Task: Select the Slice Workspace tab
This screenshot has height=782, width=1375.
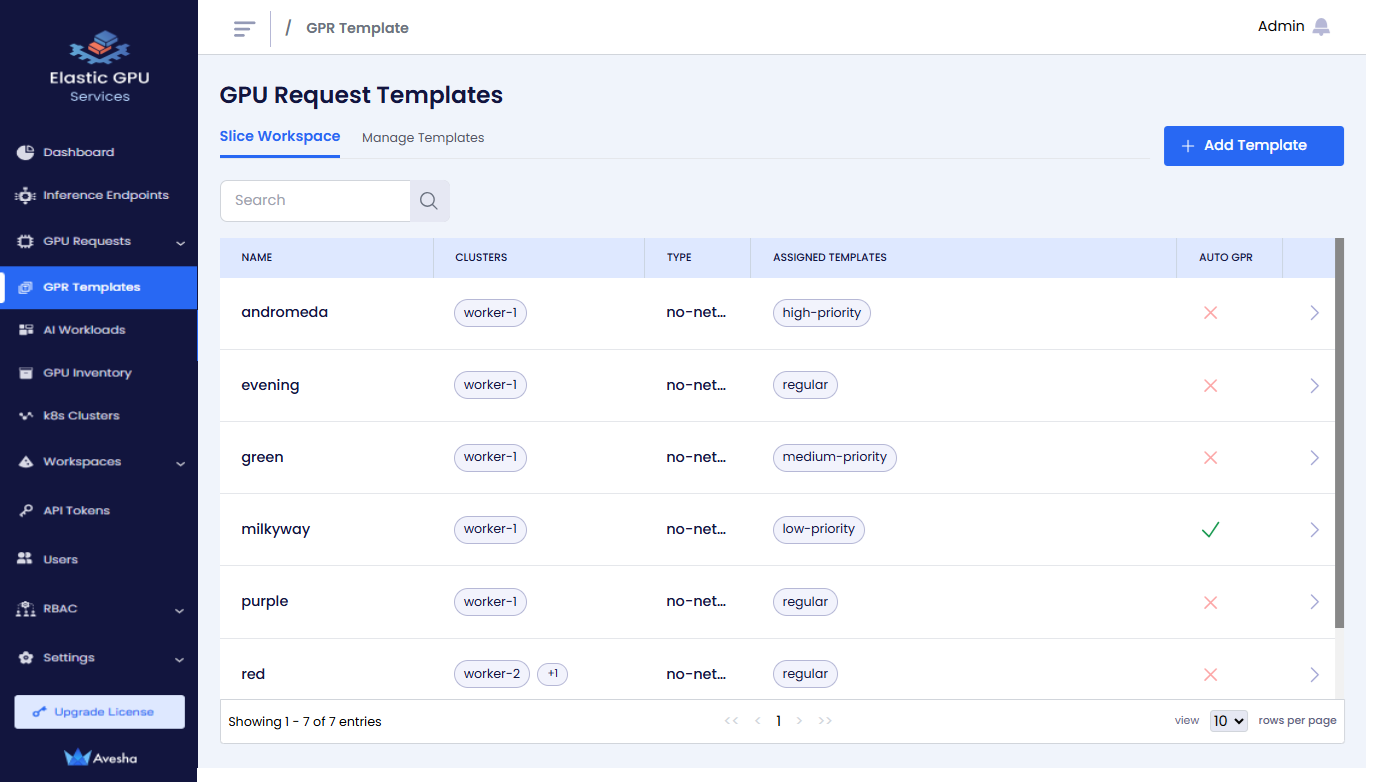Action: pos(280,137)
